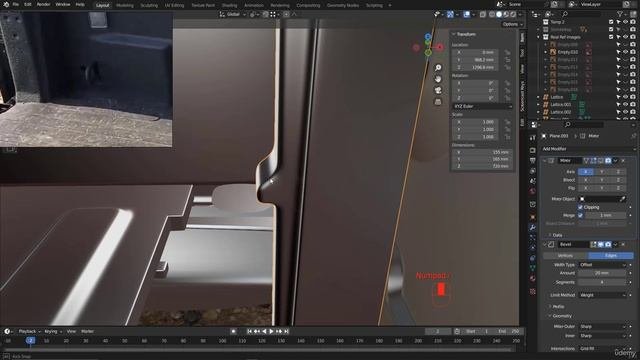Open the Width Type Offset dropdown
Viewport: 640px width, 360px height.
pos(602,265)
